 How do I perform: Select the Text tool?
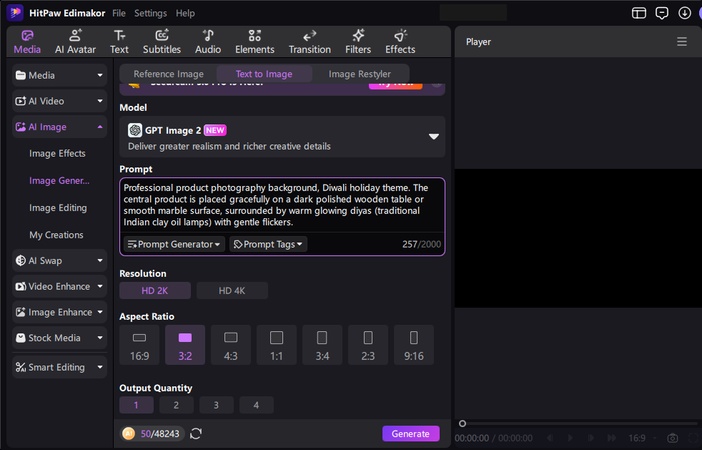pos(119,42)
